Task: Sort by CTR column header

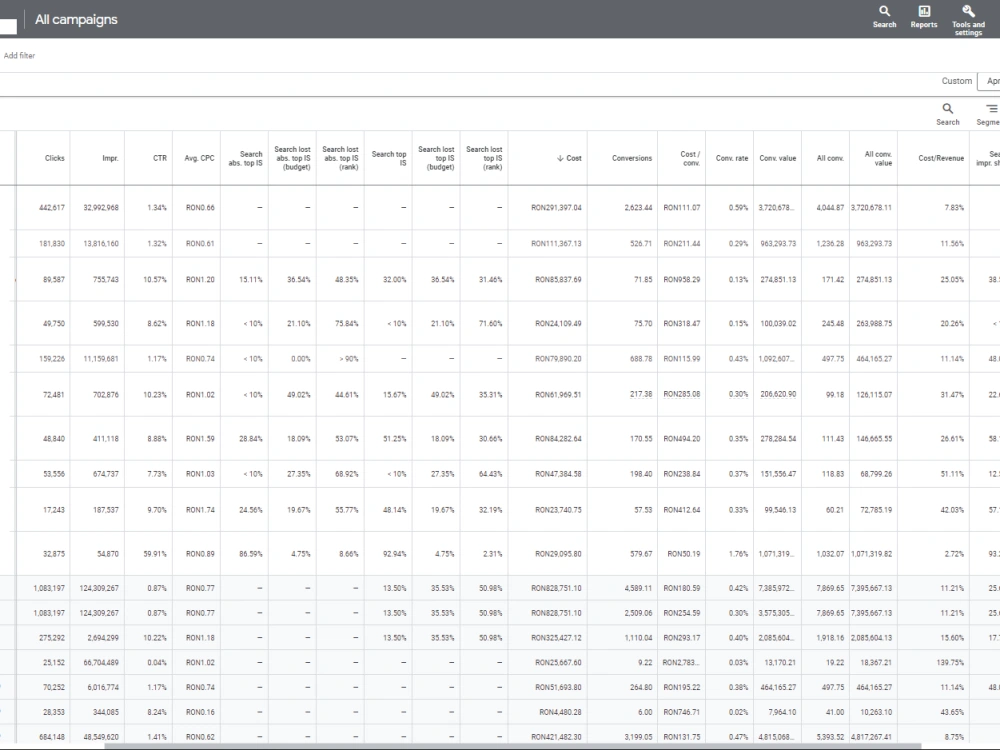Action: [x=159, y=158]
